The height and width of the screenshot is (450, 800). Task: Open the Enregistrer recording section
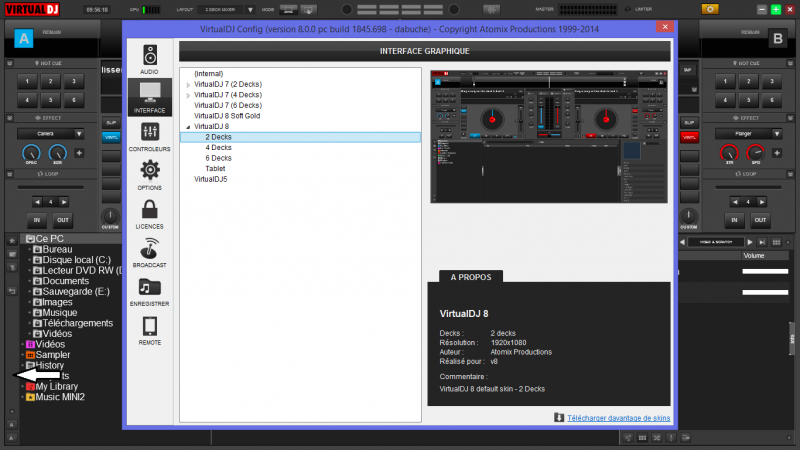tap(149, 291)
